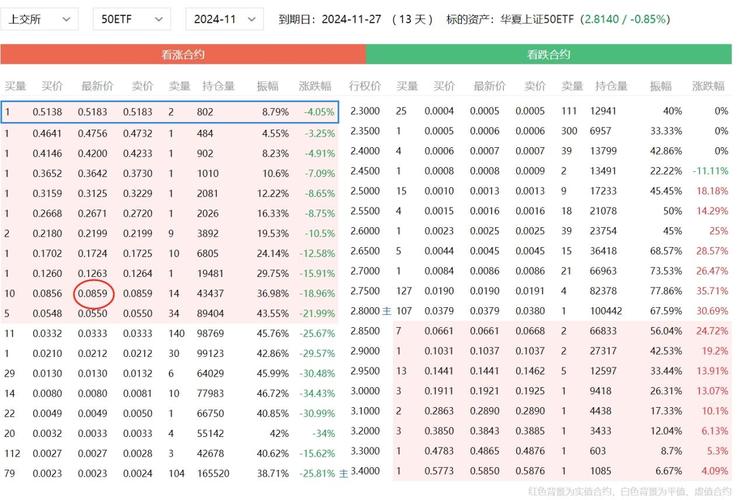Viewport: 741px width, 500px height.
Task: Click call open interest 2081
Action: coord(207,194)
